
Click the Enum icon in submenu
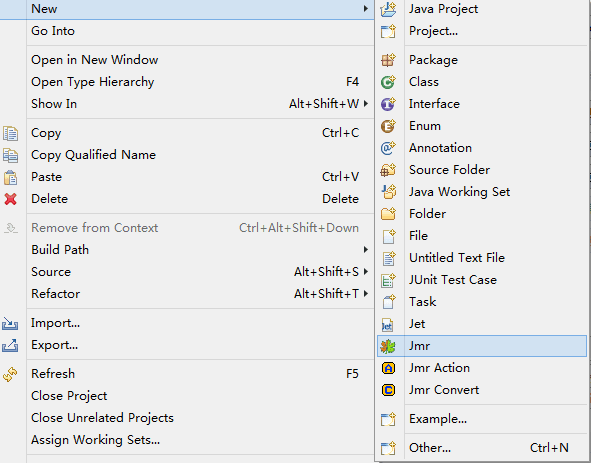[x=388, y=126]
